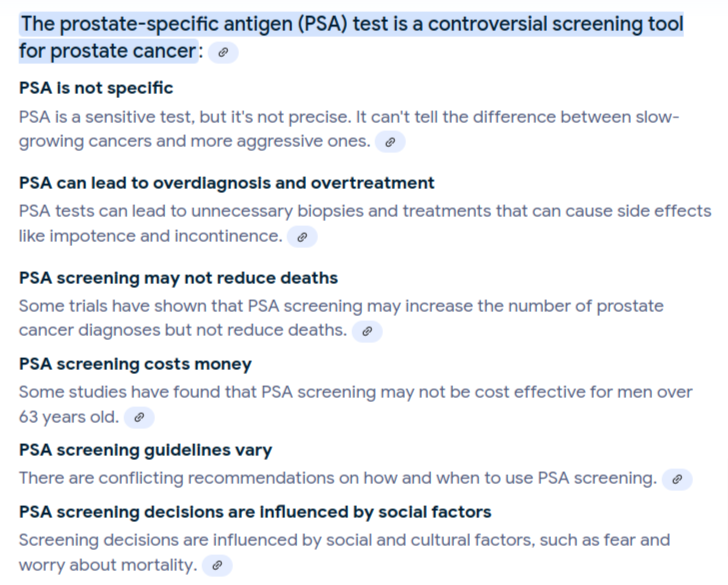728x585 pixels.
Task: Select heading 'PSA can lead to overdiagnosis and overtreatment'
Action: (227, 183)
